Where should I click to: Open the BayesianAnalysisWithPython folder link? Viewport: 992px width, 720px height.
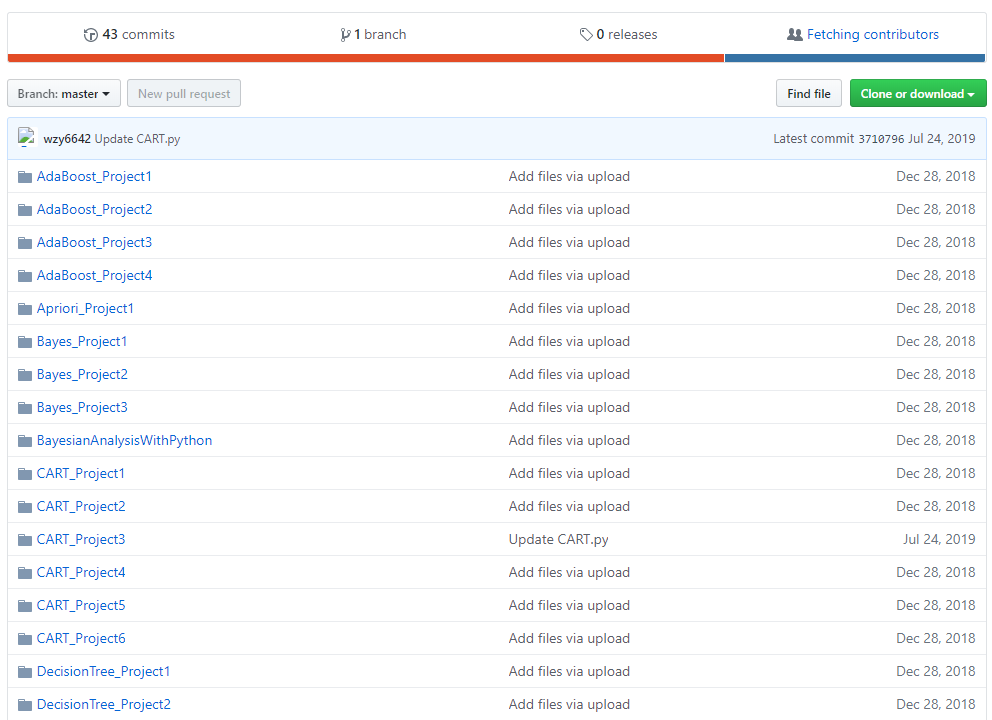tap(124, 440)
